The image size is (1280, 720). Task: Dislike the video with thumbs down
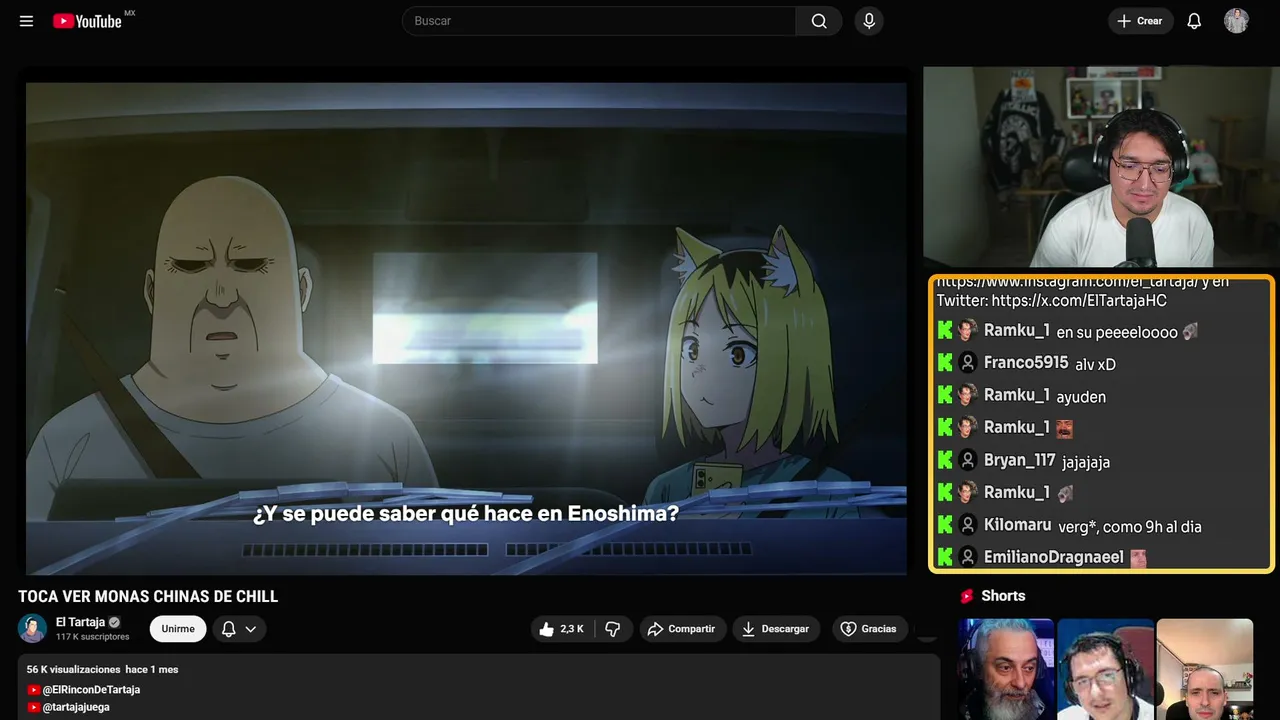pyautogui.click(x=613, y=629)
